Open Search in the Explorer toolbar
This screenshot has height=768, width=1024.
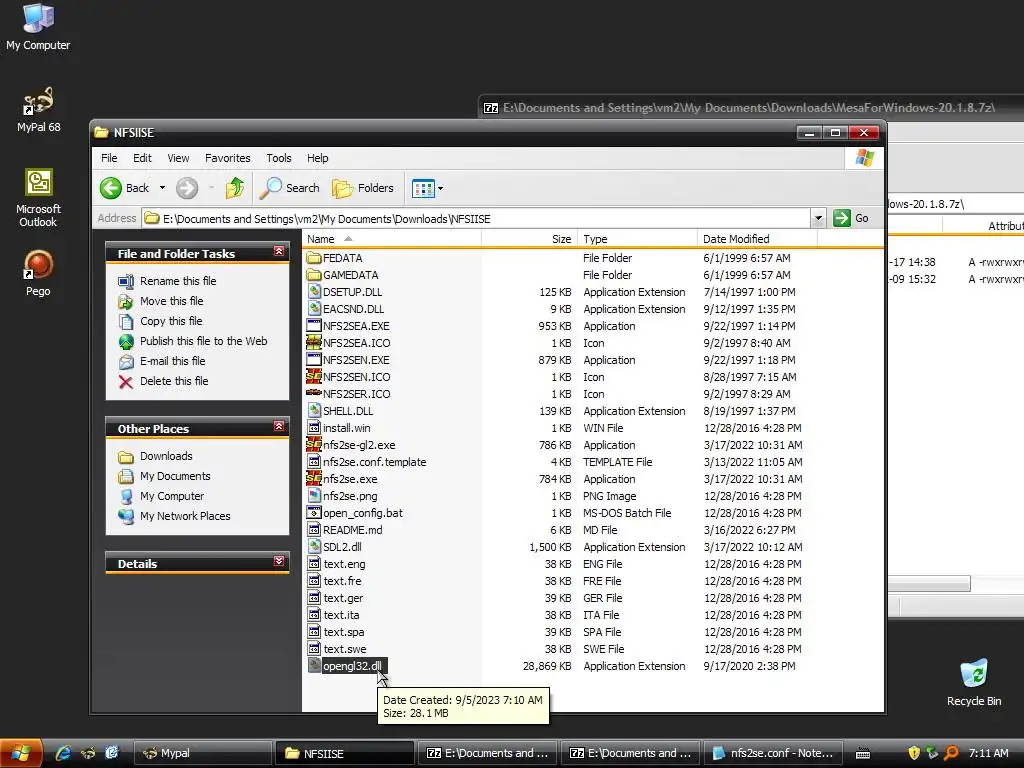tap(289, 188)
